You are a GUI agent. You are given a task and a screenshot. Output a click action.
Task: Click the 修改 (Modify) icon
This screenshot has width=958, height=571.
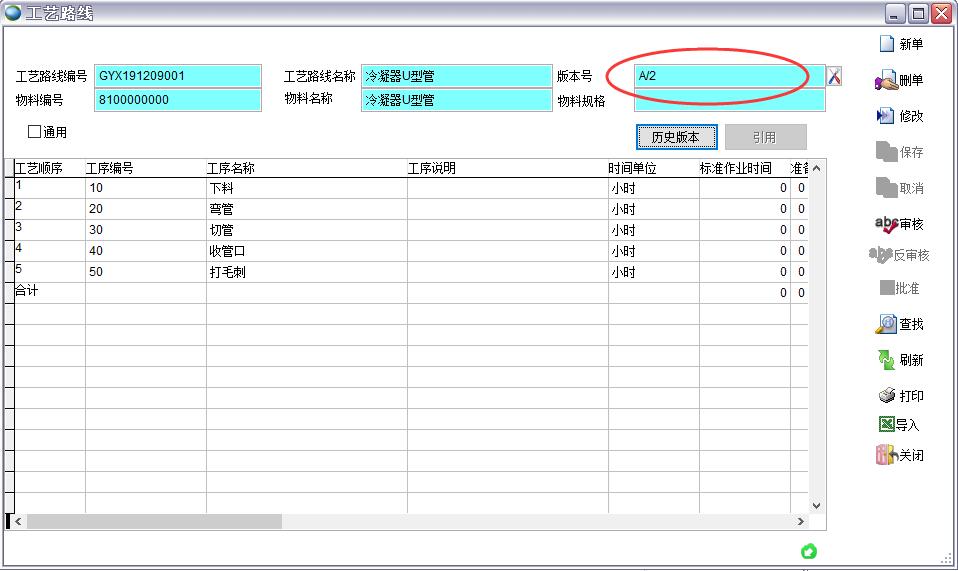[885, 116]
